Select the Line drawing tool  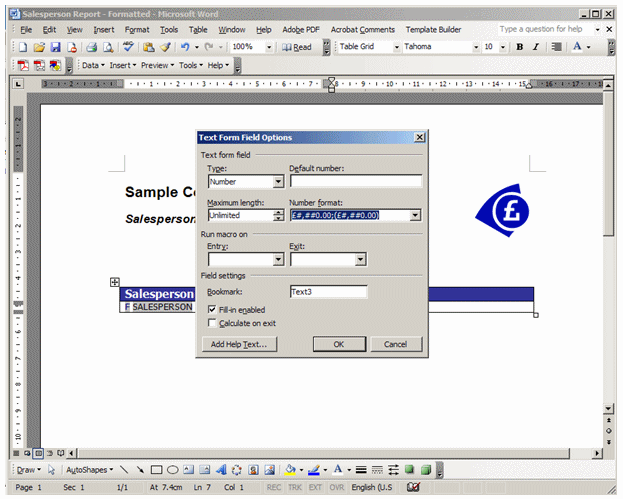[x=124, y=470]
